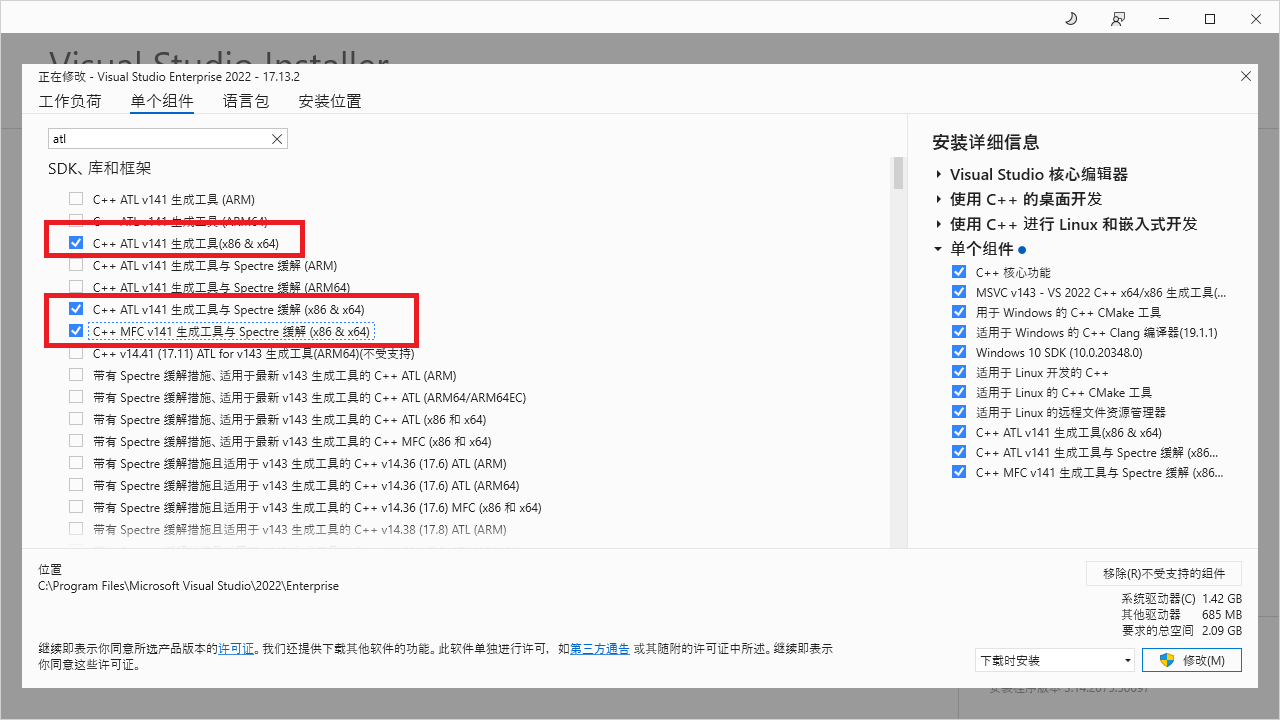1280x720 pixels.
Task: Click 移除(R)不受支持的组件 button
Action: [x=1163, y=573]
